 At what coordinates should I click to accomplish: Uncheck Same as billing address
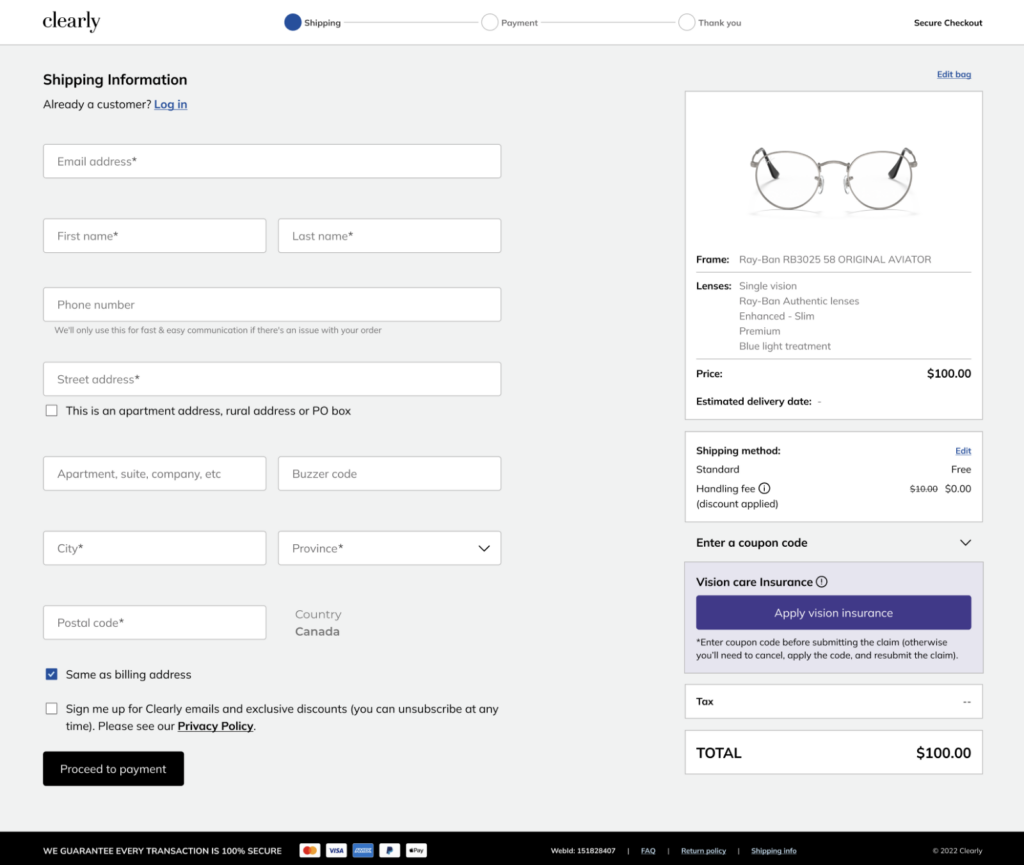click(x=52, y=674)
